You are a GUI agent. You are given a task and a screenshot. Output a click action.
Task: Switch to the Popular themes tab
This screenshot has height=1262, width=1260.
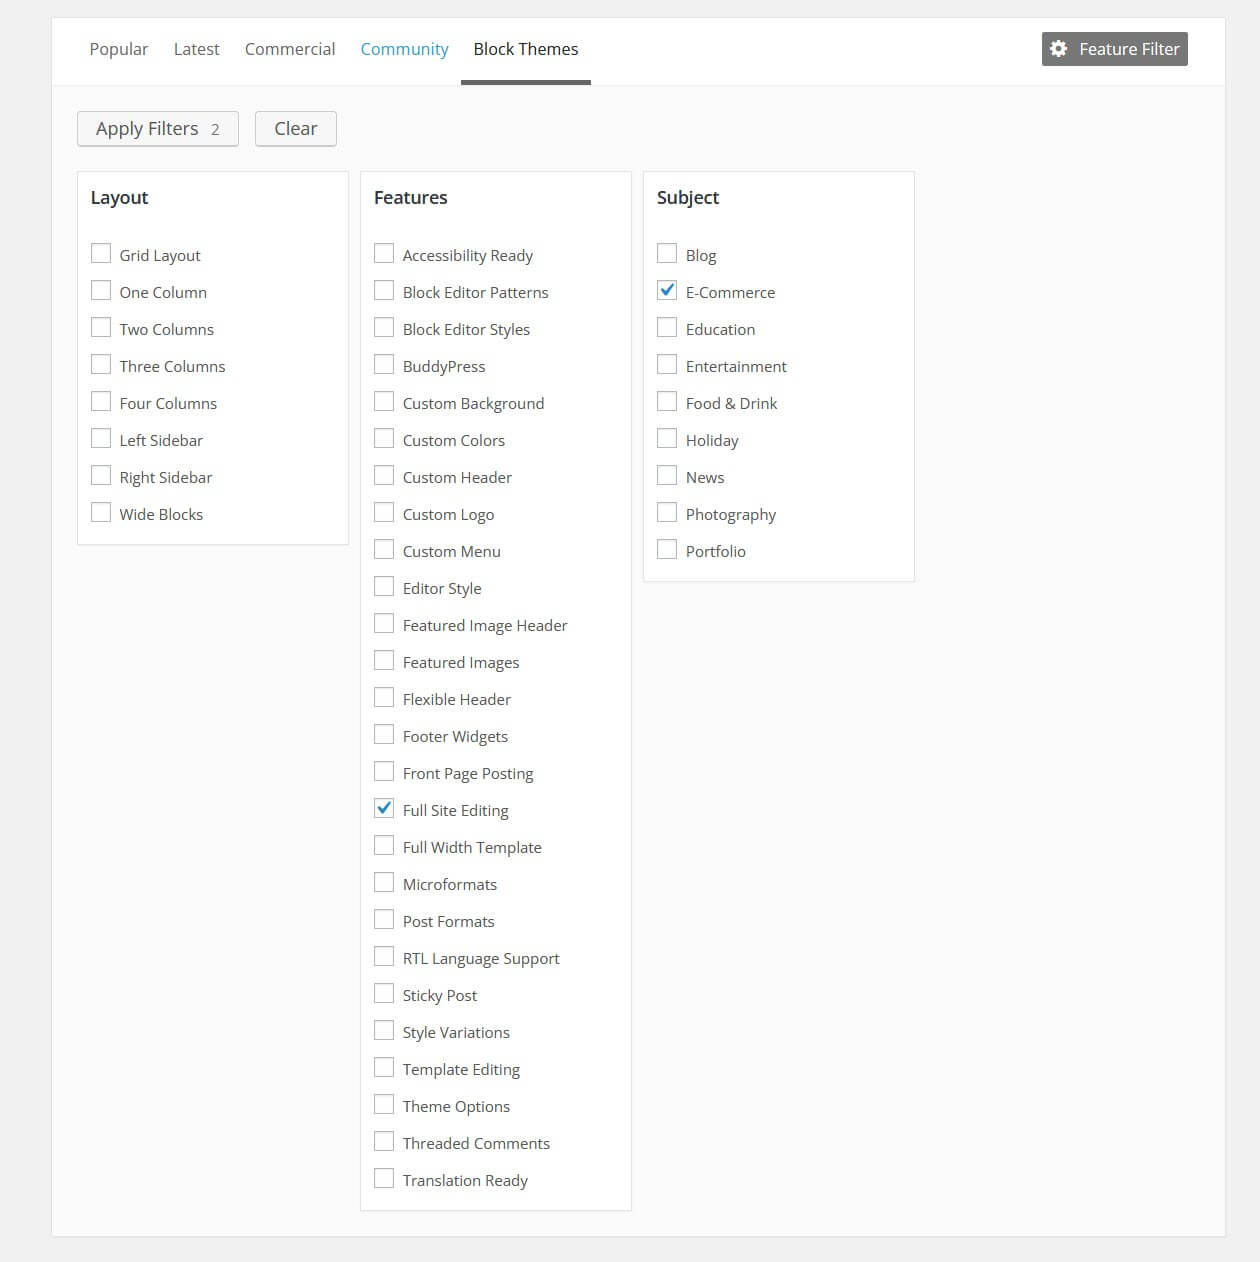click(118, 48)
